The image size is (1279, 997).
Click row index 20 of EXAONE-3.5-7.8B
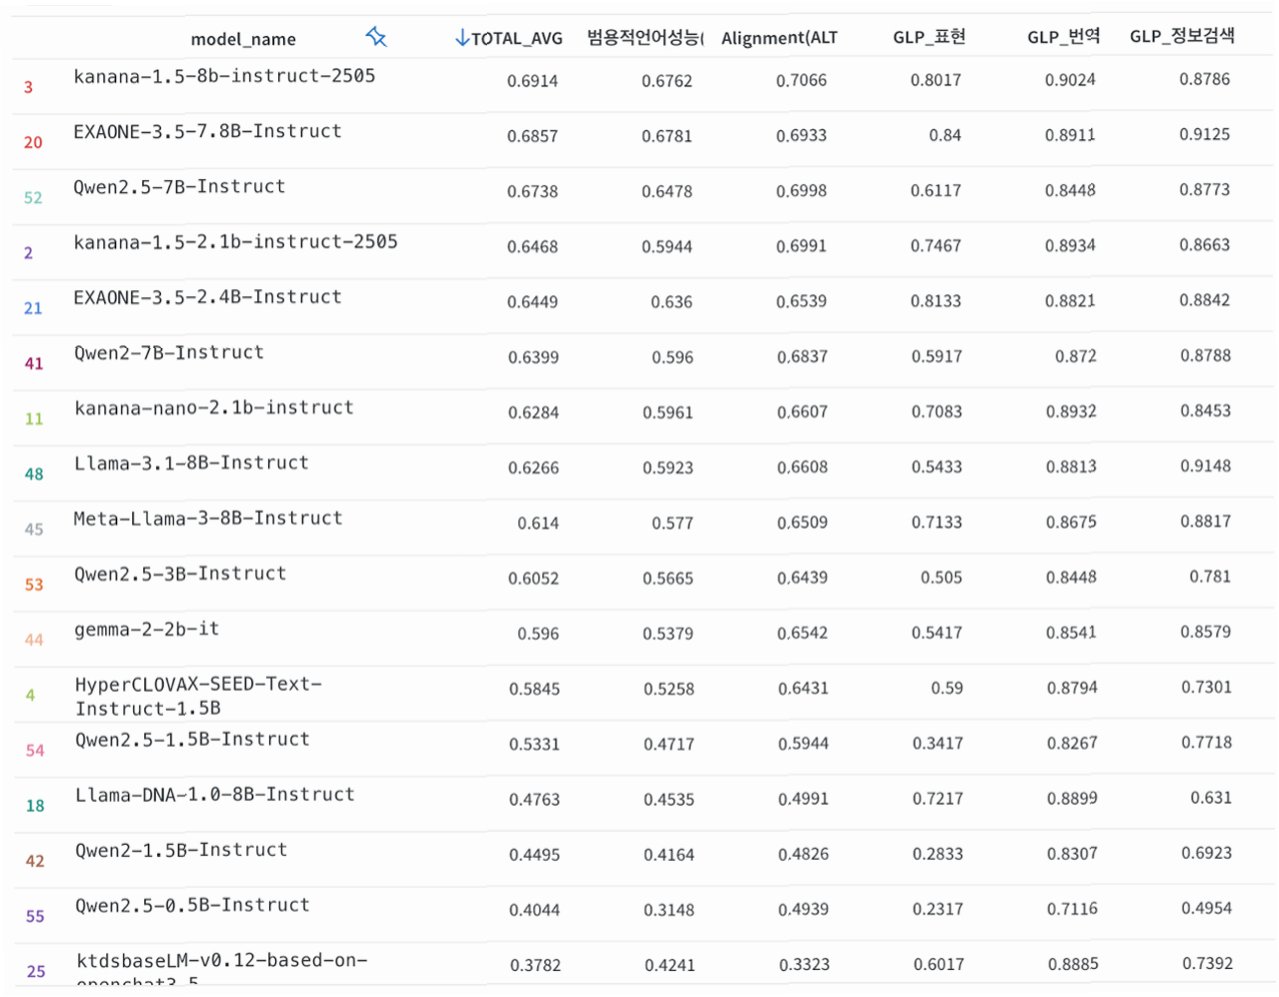pyautogui.click(x=33, y=142)
